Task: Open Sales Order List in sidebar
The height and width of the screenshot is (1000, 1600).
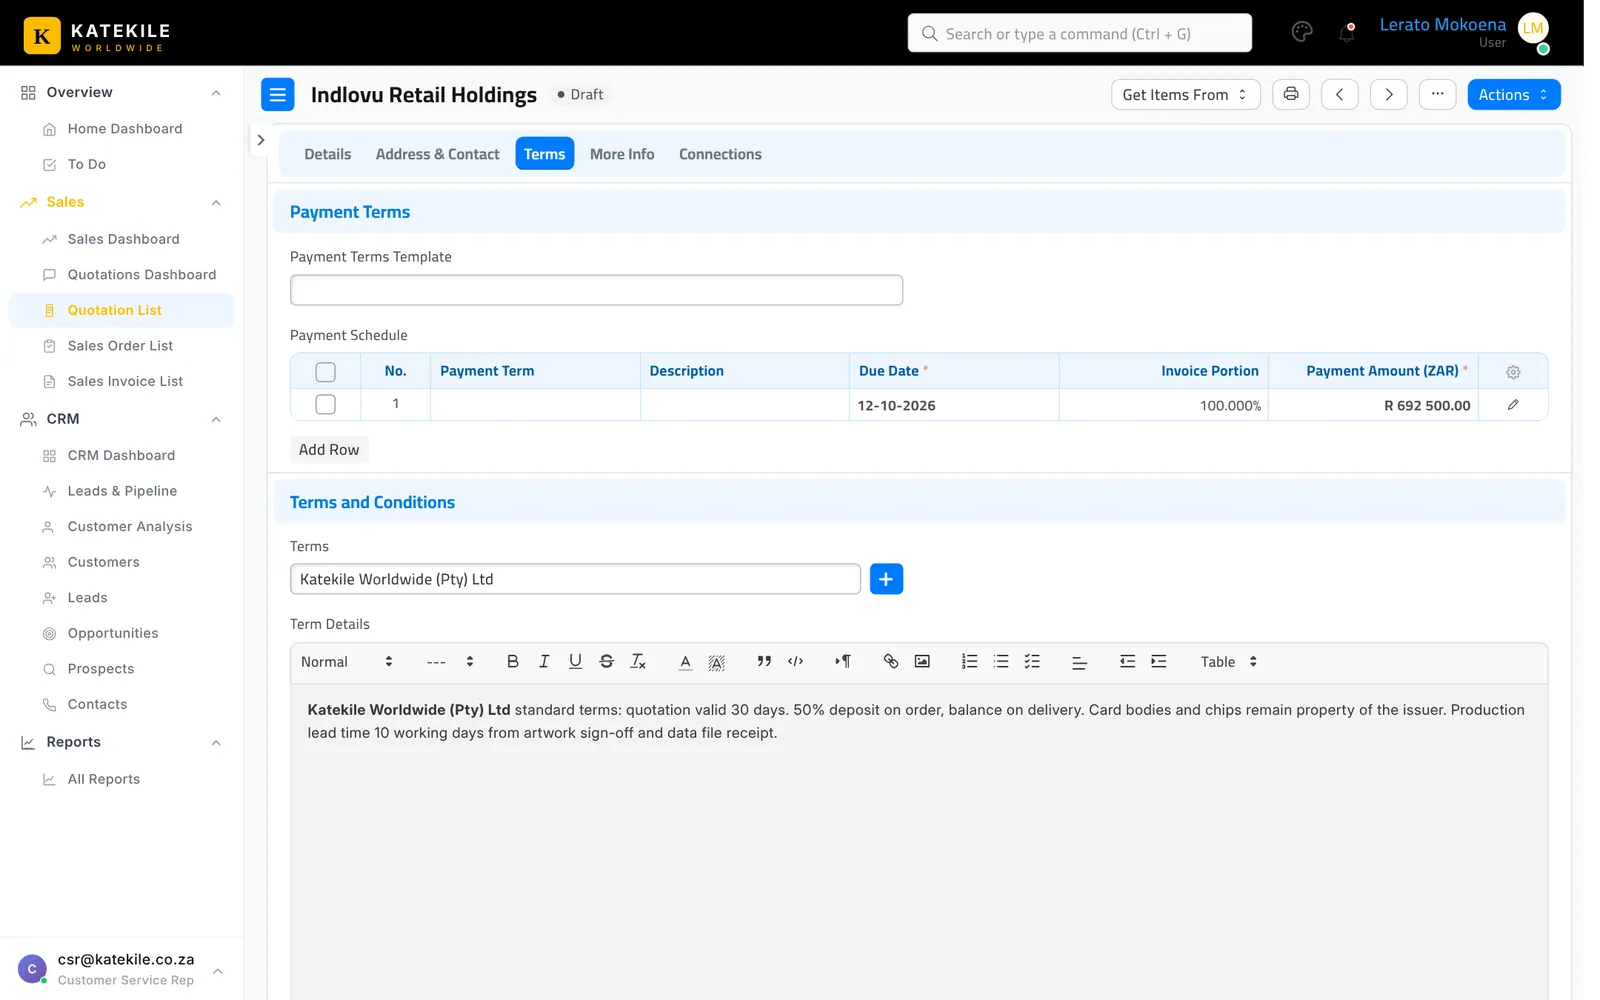Action: pos(120,346)
